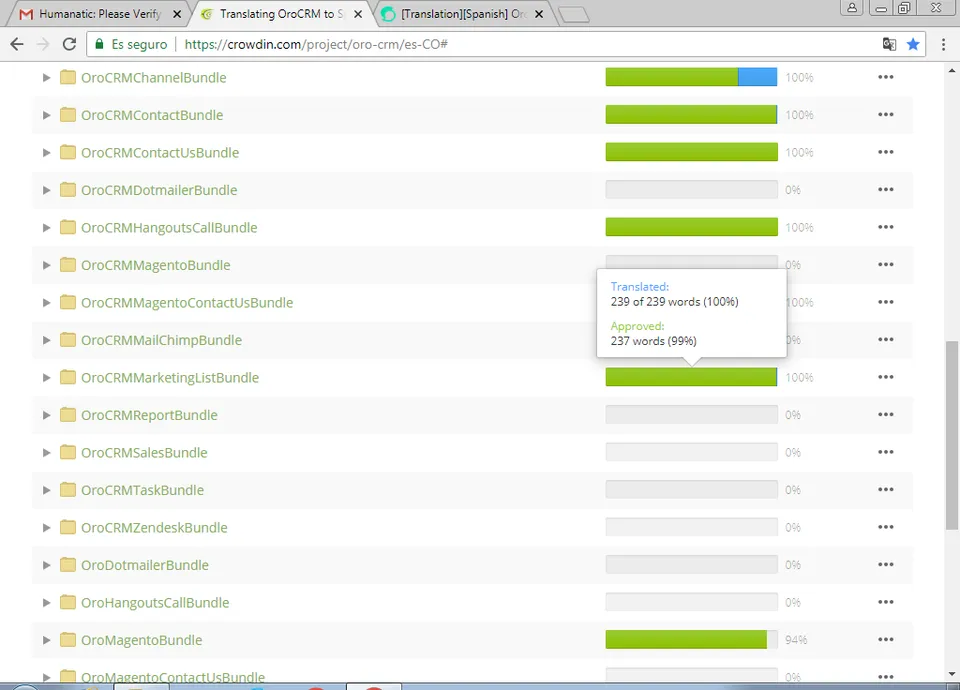Expand the OroCRMTaskBundle folder arrow
960x690 pixels.
46,490
